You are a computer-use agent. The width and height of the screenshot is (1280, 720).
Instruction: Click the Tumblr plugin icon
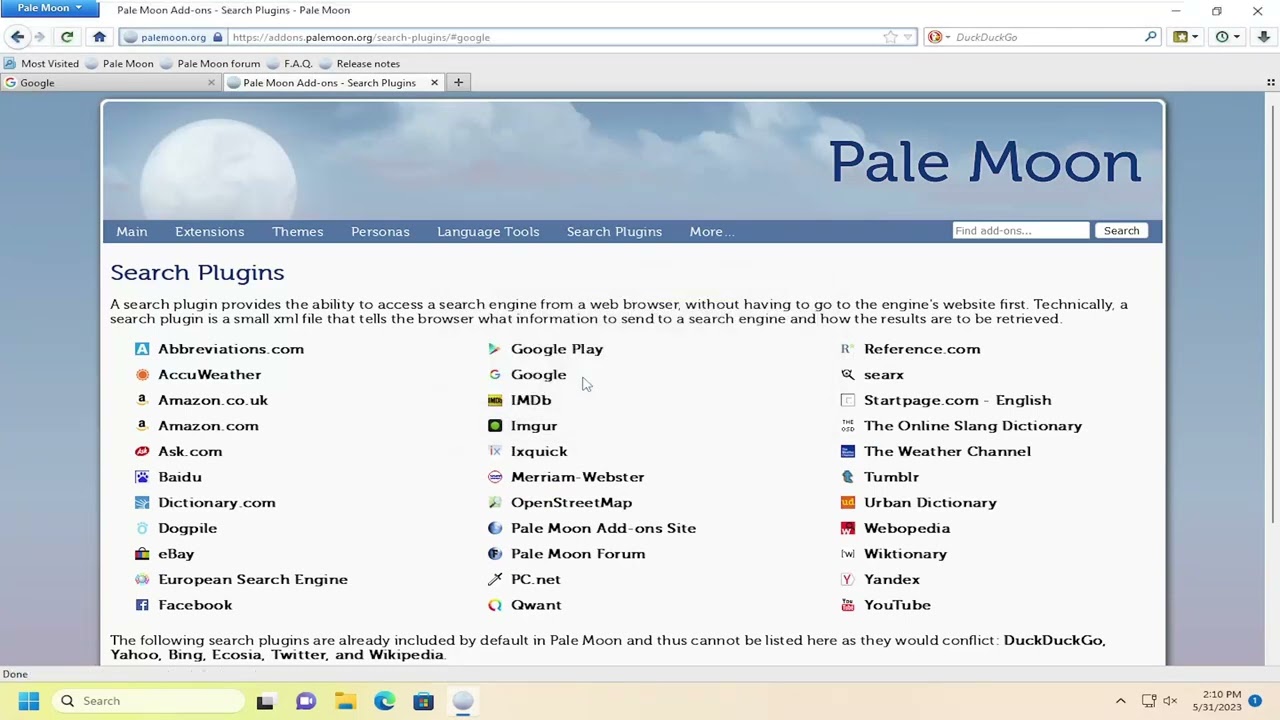click(848, 477)
